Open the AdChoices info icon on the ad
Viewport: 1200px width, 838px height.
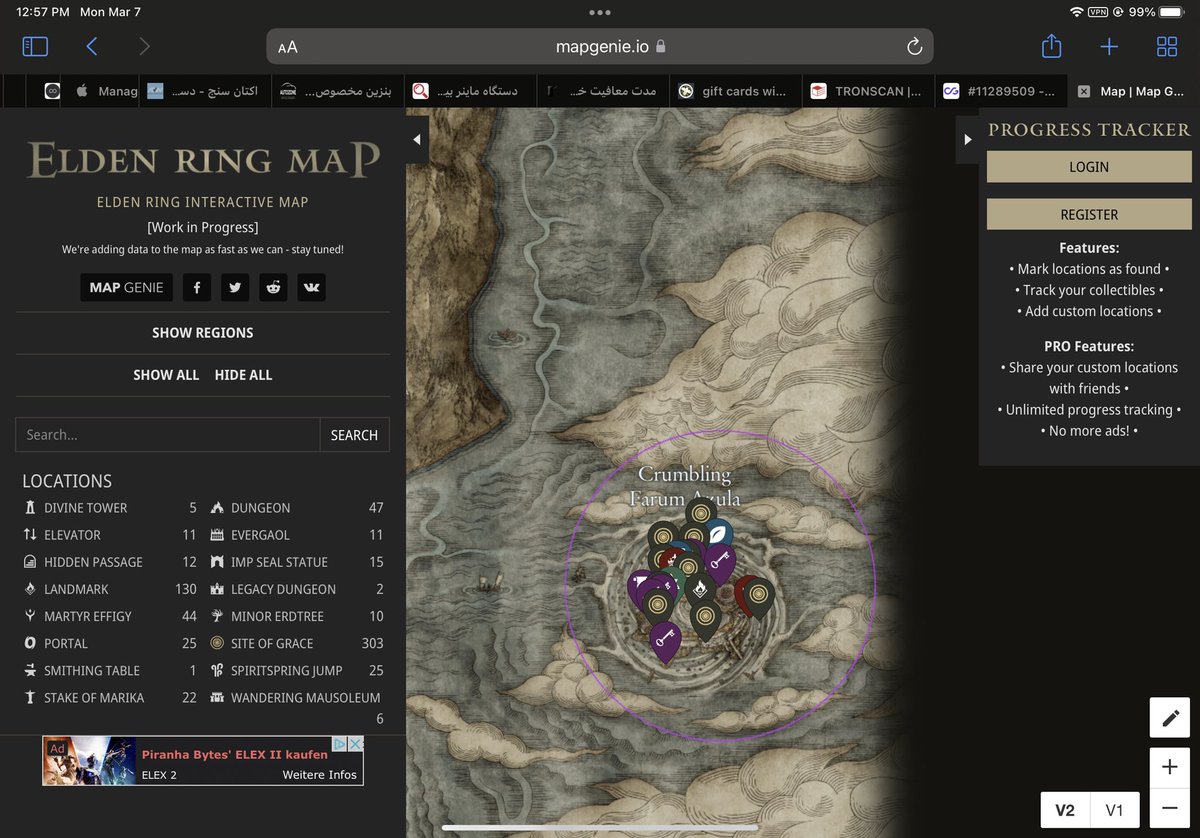pos(339,744)
